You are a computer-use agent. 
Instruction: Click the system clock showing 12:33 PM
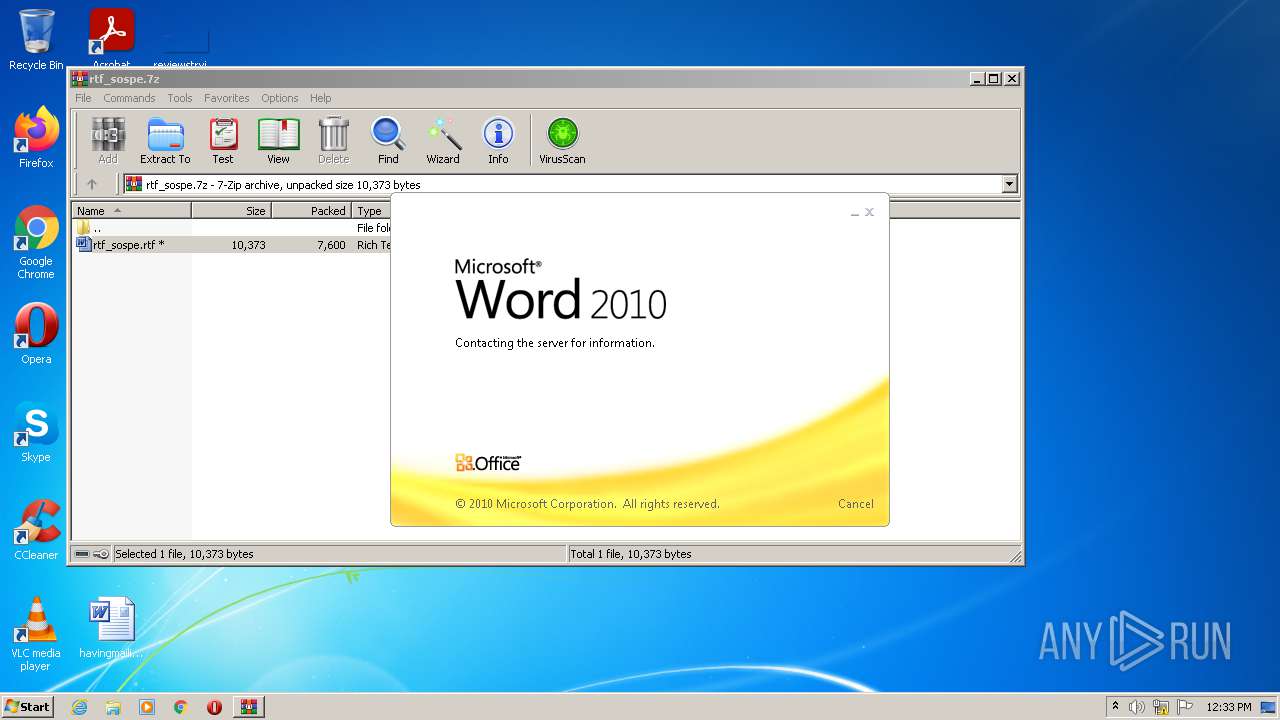click(1229, 707)
